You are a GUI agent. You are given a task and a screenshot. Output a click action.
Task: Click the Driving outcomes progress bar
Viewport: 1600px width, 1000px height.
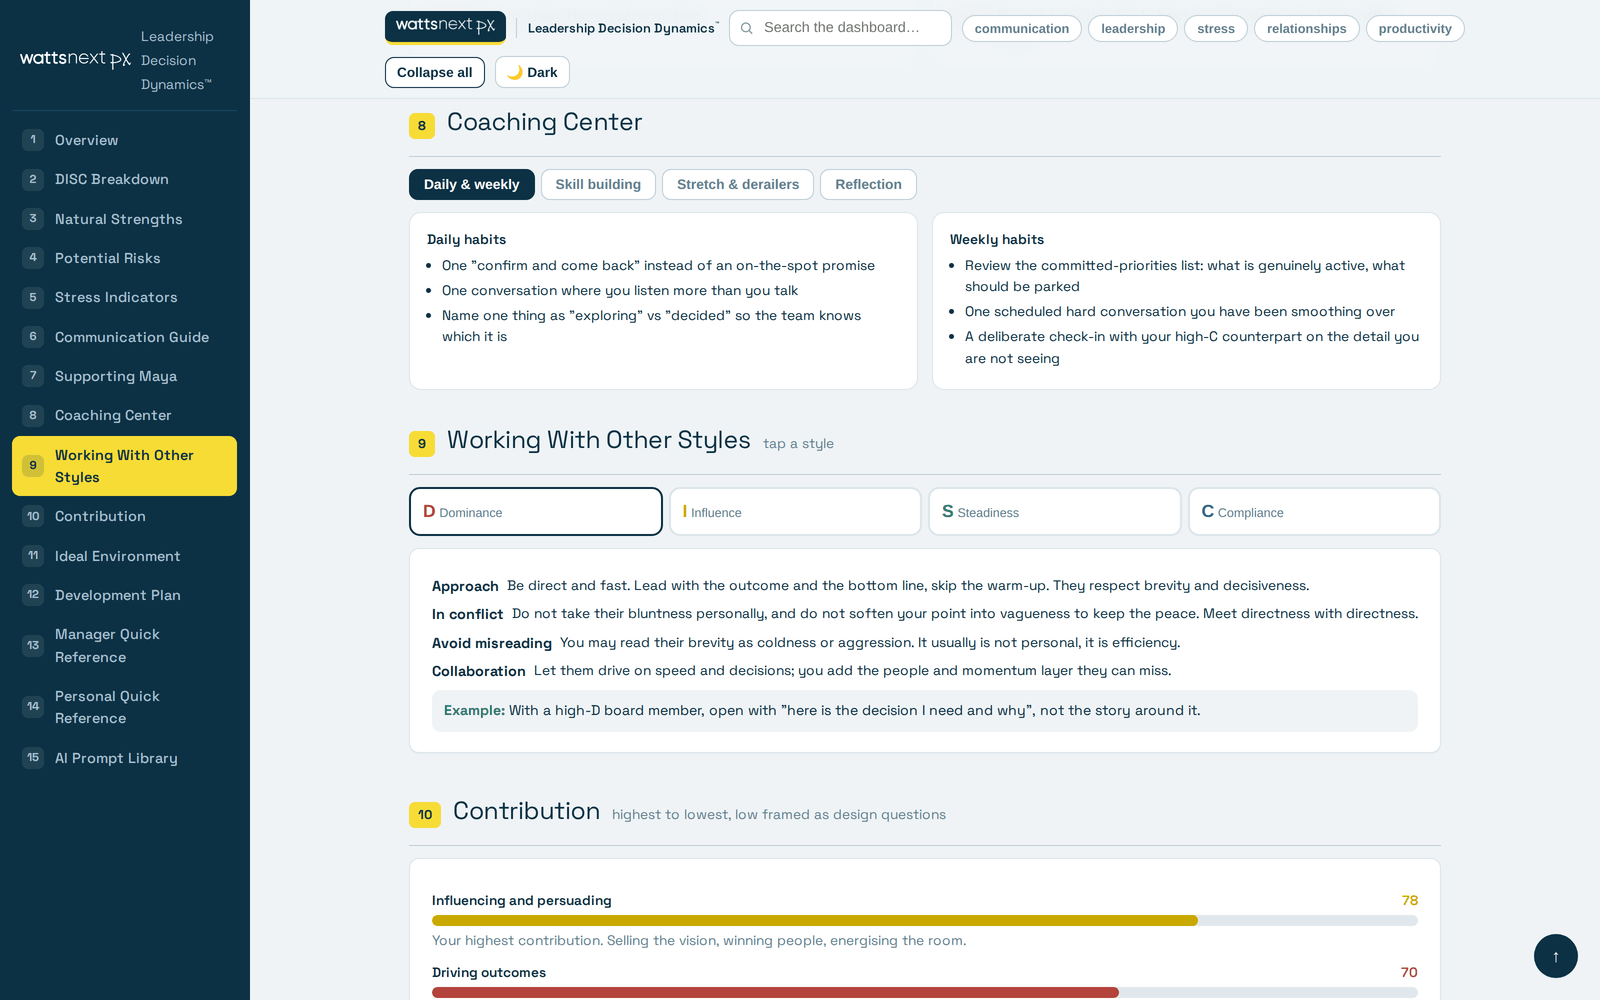925,992
